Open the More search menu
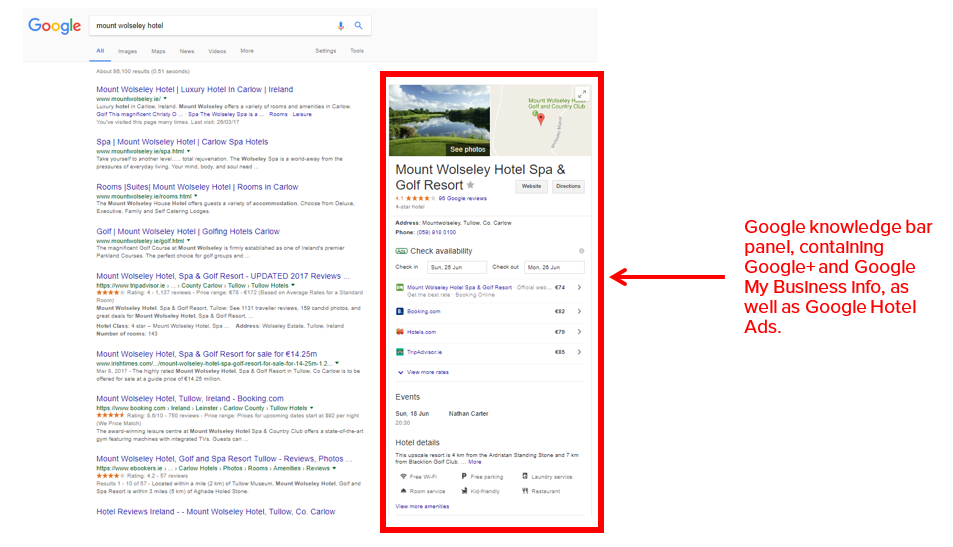 coord(247,51)
